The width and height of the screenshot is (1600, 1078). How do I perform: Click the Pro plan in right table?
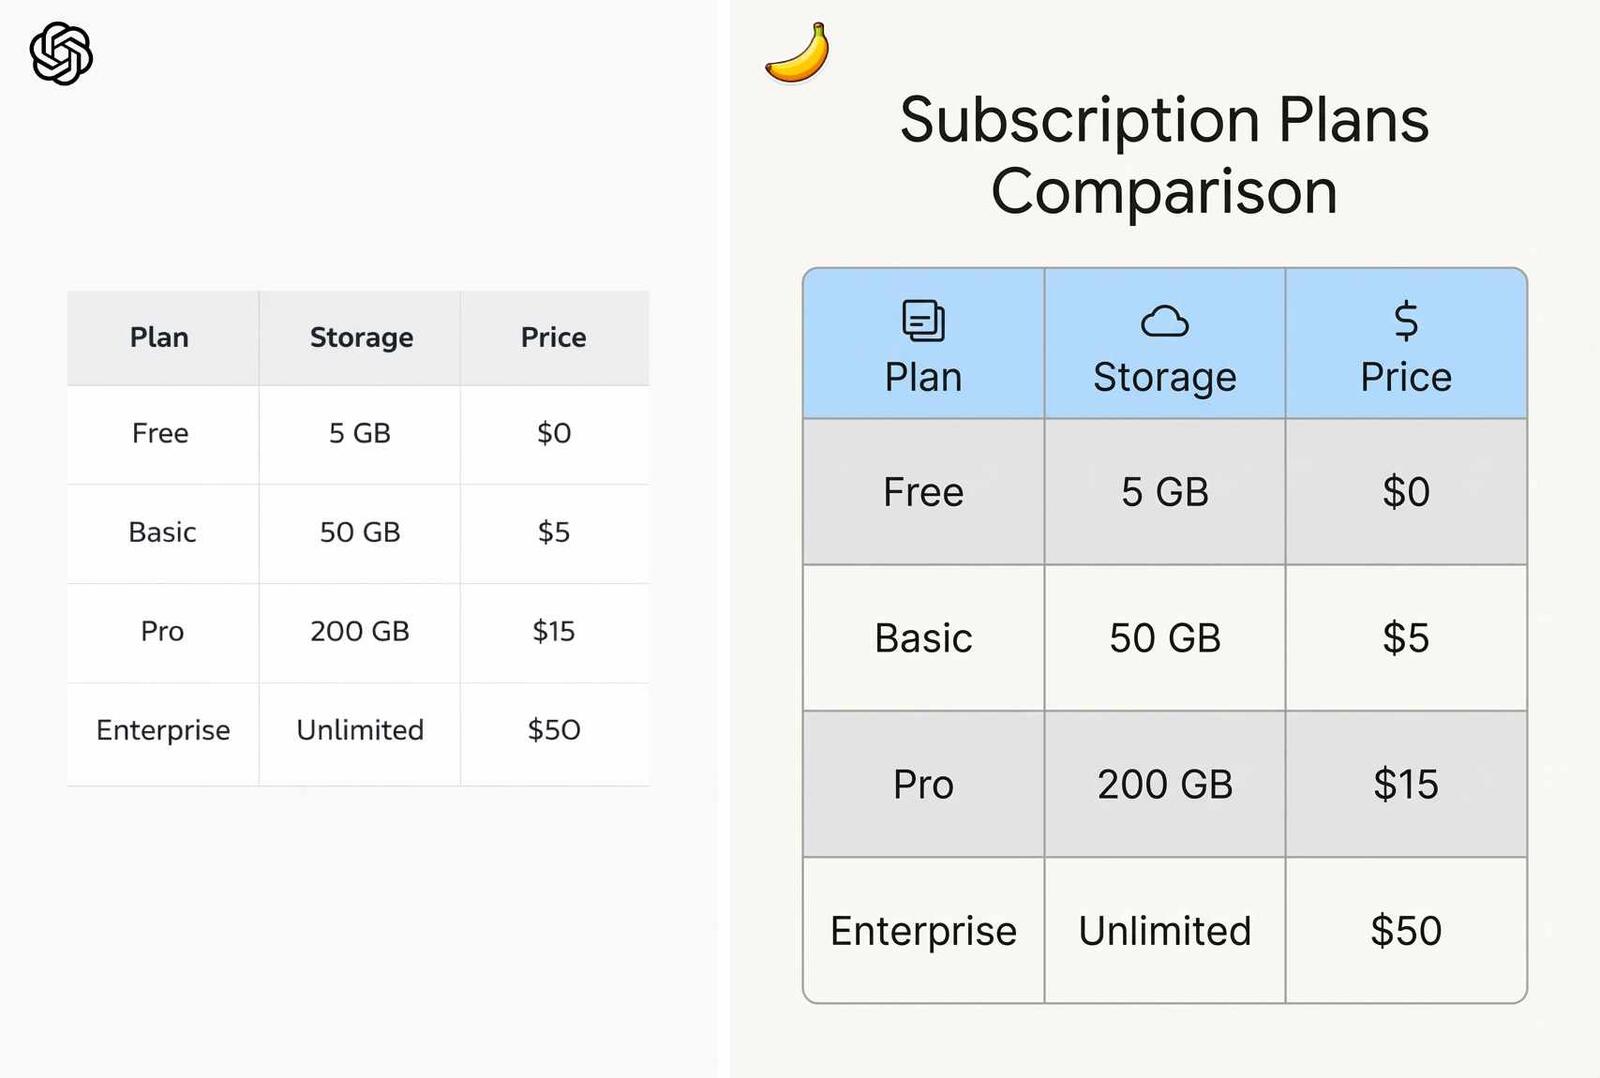coord(923,785)
